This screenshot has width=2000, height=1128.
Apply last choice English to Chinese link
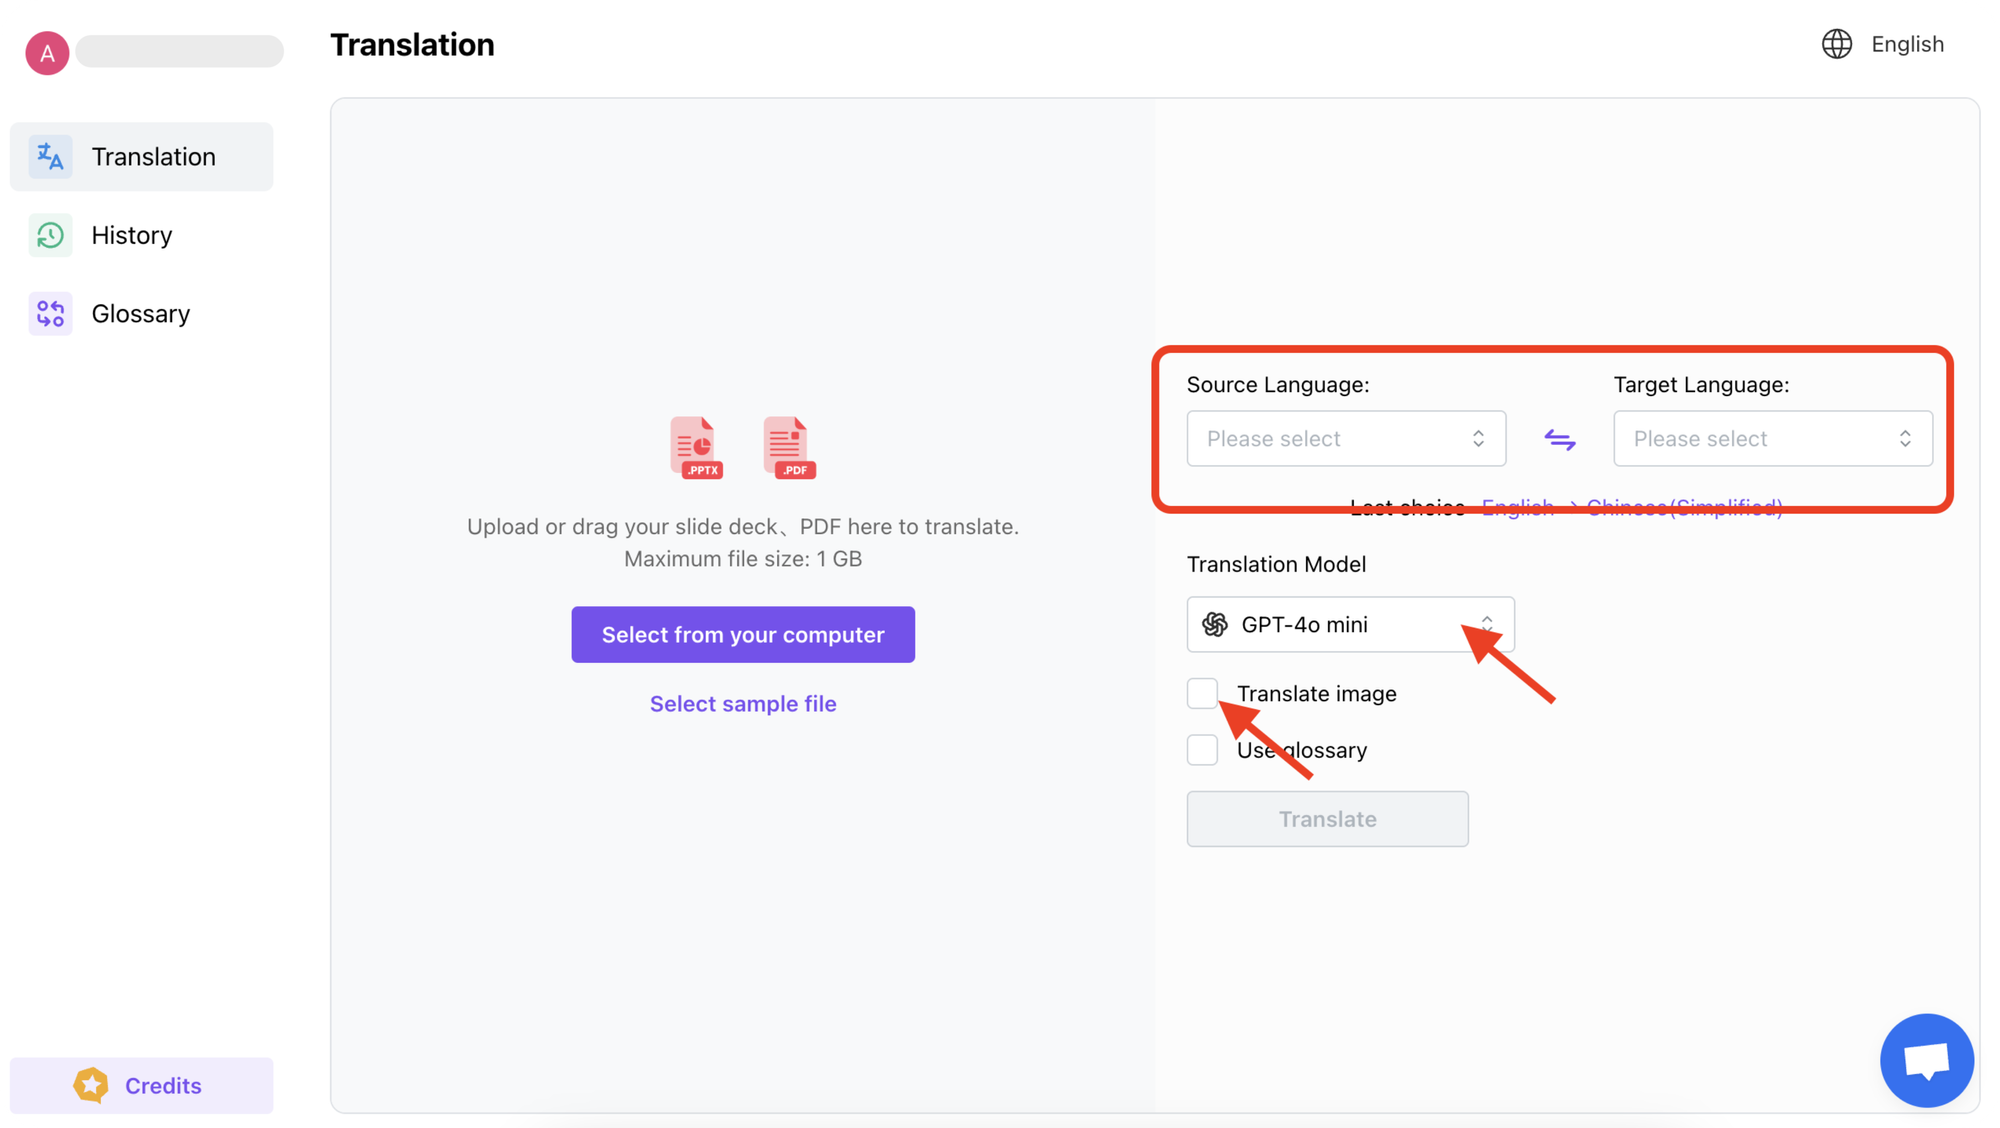click(x=1631, y=507)
